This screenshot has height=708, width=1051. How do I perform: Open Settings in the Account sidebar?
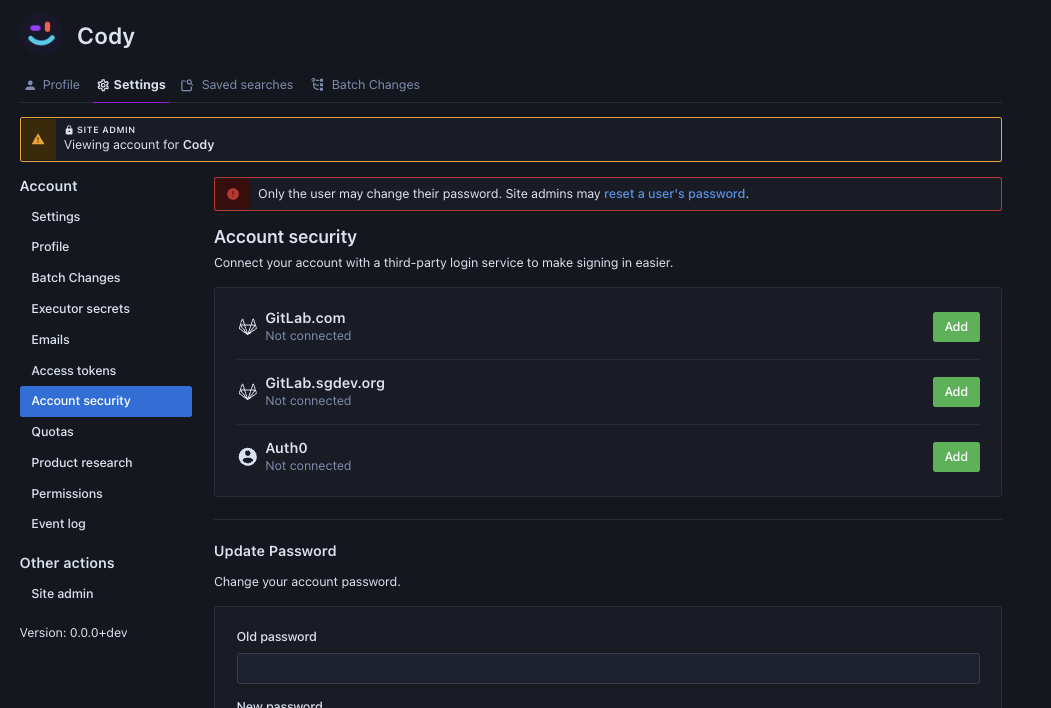coord(106,217)
